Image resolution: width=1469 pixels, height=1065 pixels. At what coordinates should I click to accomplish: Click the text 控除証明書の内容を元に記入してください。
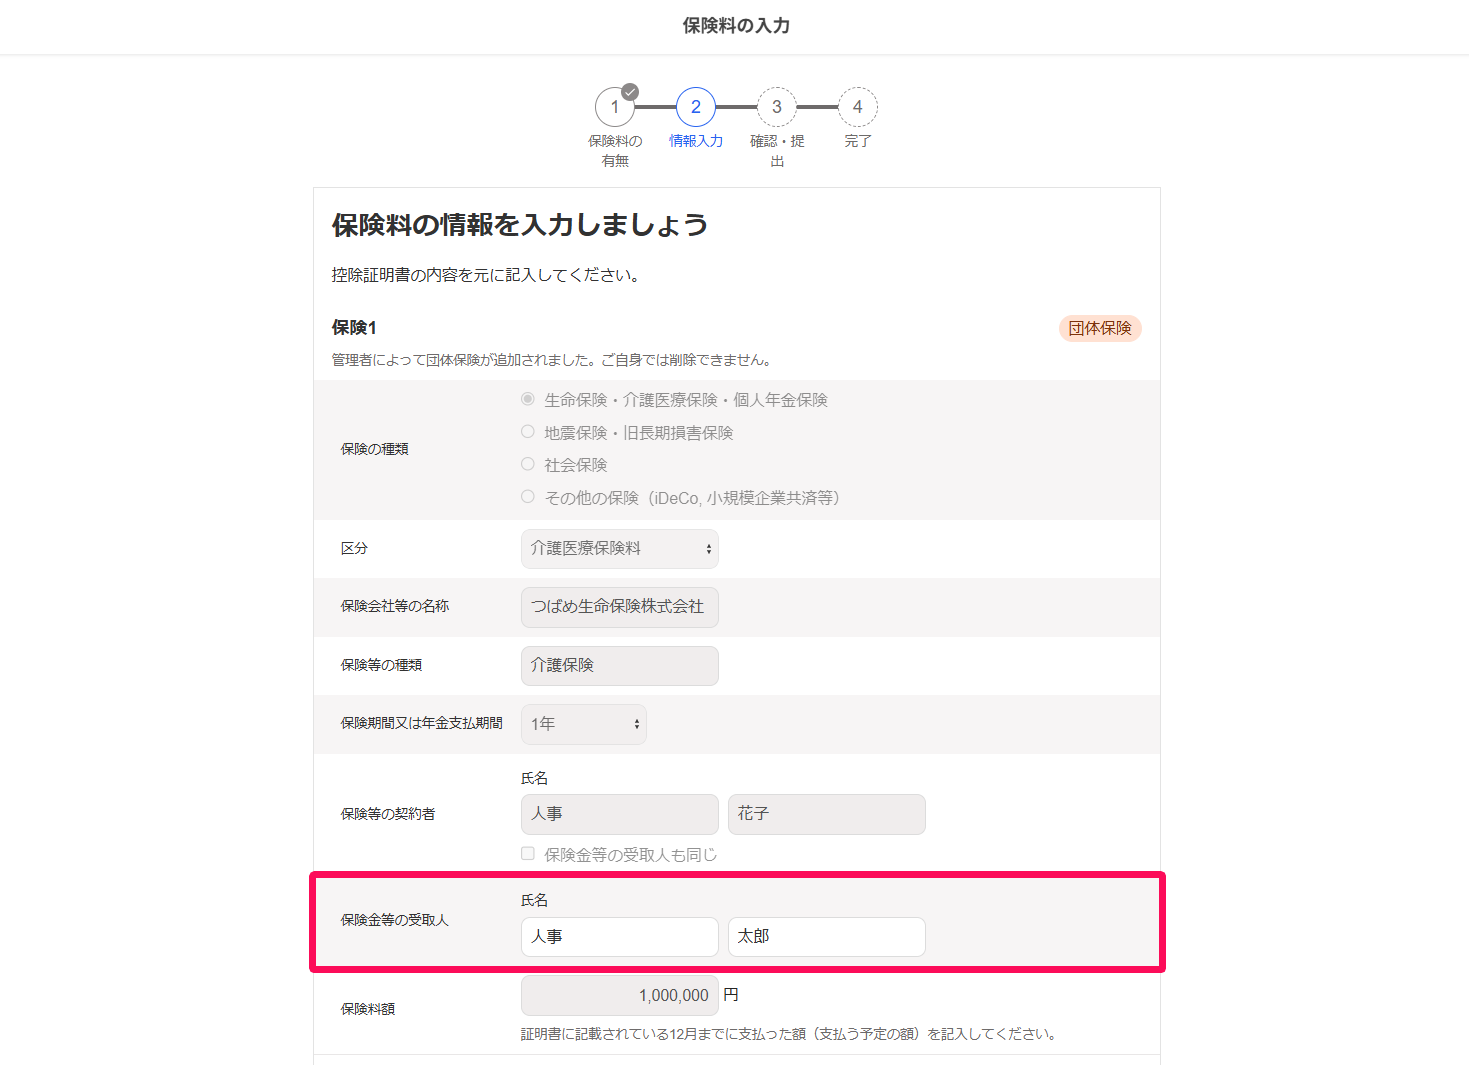click(487, 275)
